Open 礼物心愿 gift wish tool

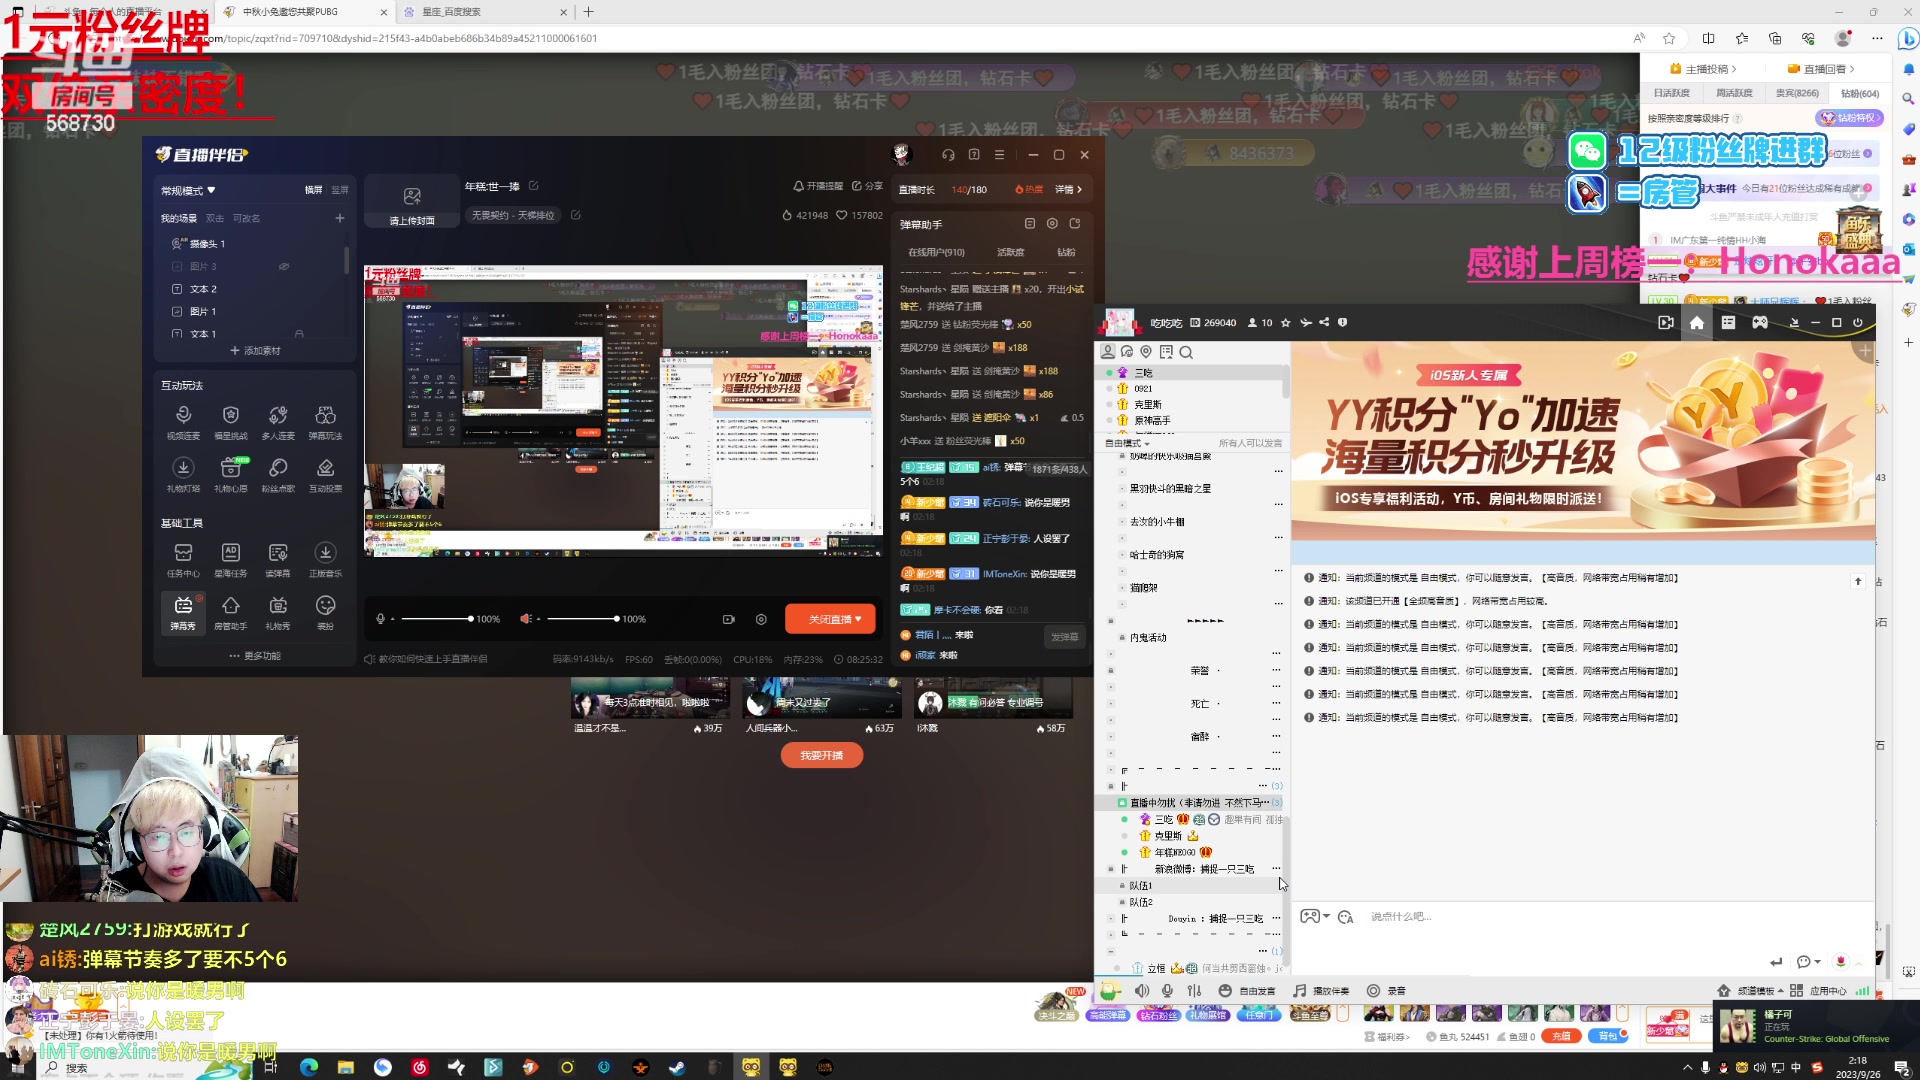231,475
